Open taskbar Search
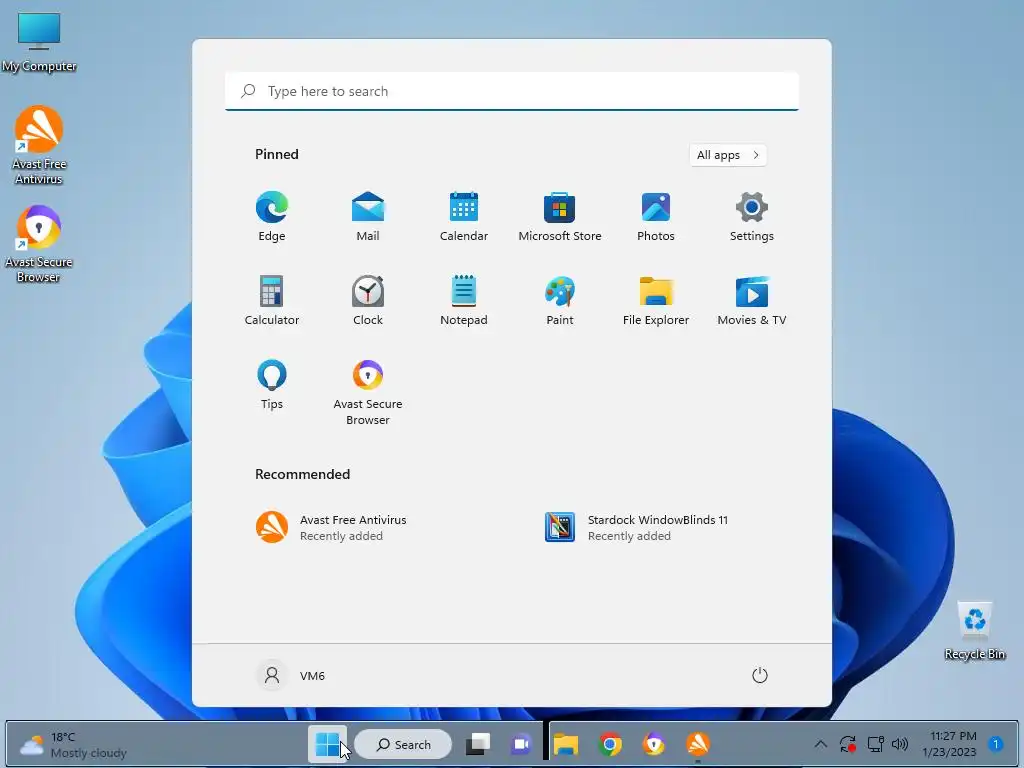 click(404, 744)
